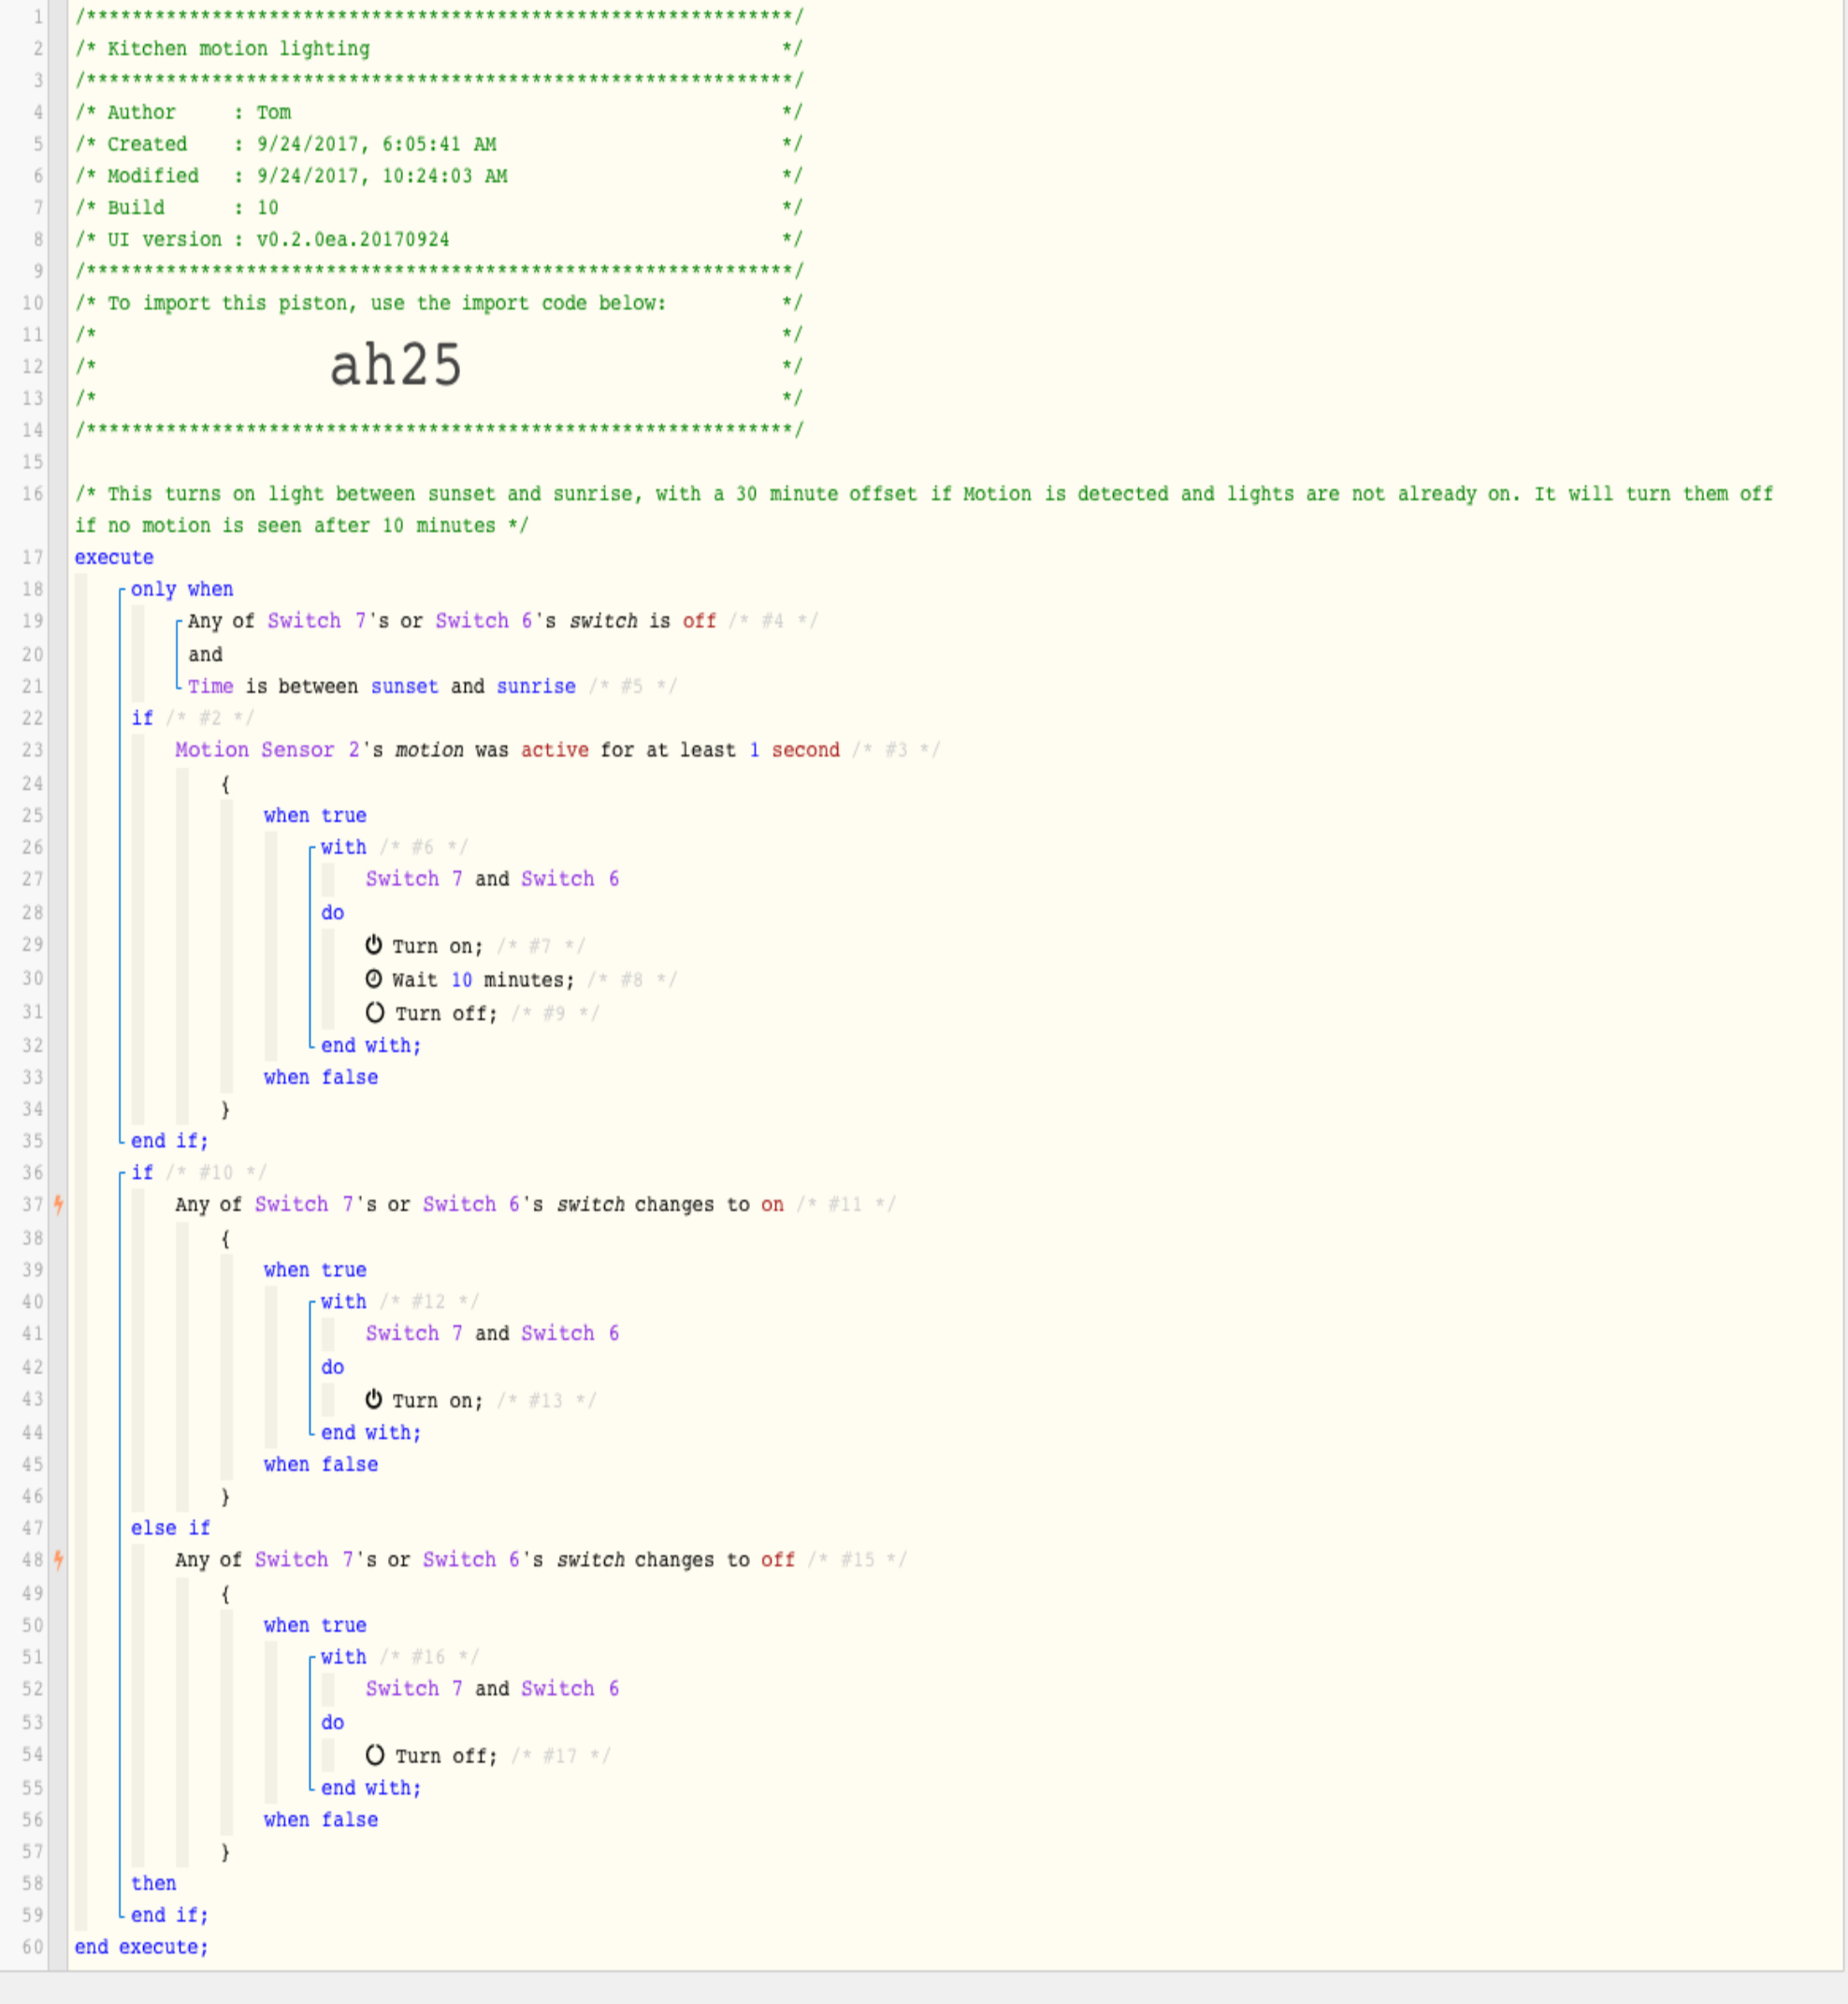Image resolution: width=1848 pixels, height=2004 pixels.
Task: Click the lightning bolt icon on line 37
Action: (x=59, y=1204)
